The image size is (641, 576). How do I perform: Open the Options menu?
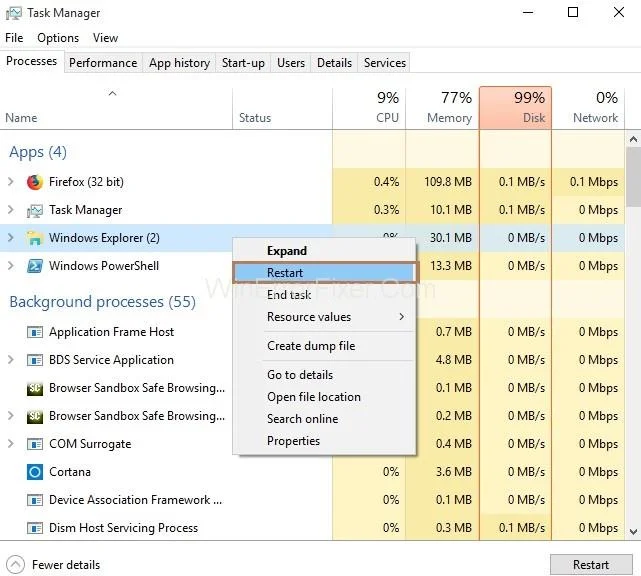[x=58, y=38]
